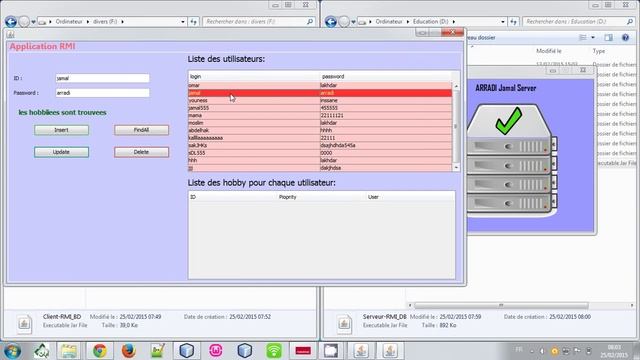Click the red rectangle taskbar icon
640x360 pixels.
point(303,351)
